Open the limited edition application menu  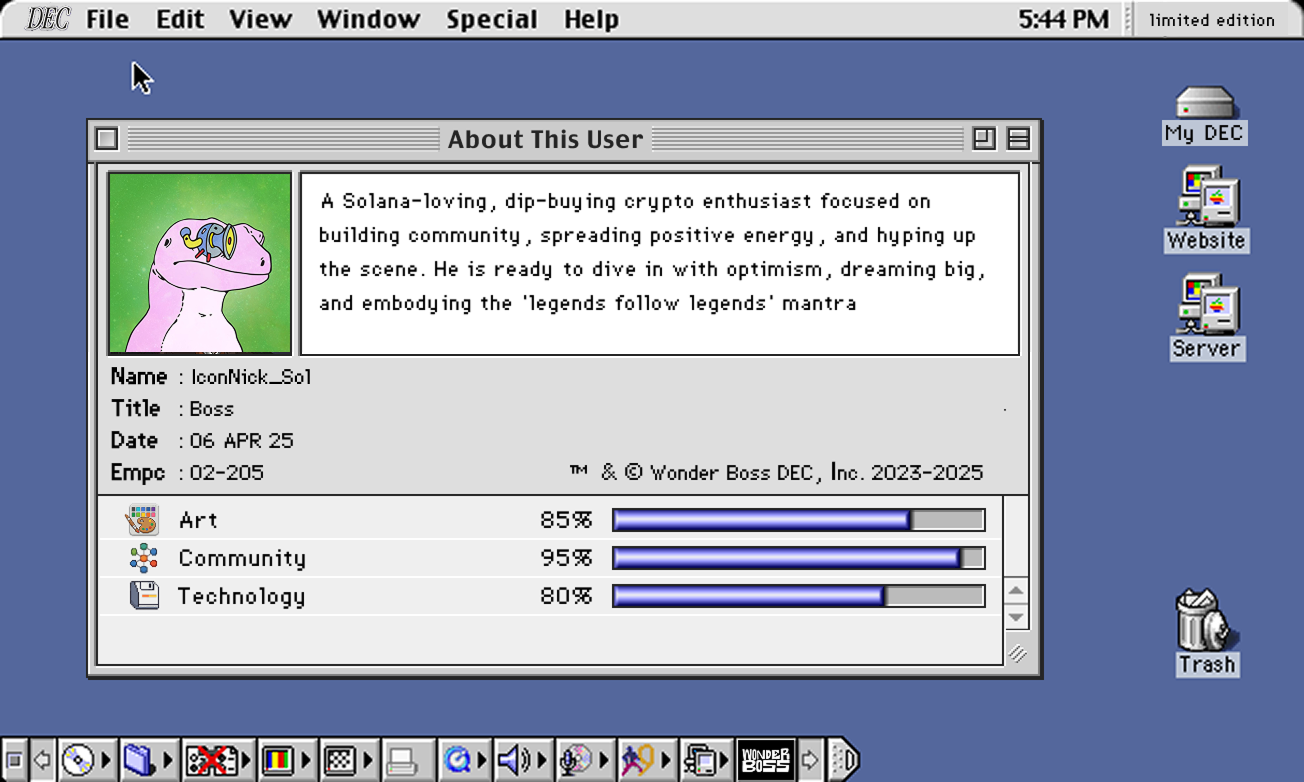[1212, 19]
